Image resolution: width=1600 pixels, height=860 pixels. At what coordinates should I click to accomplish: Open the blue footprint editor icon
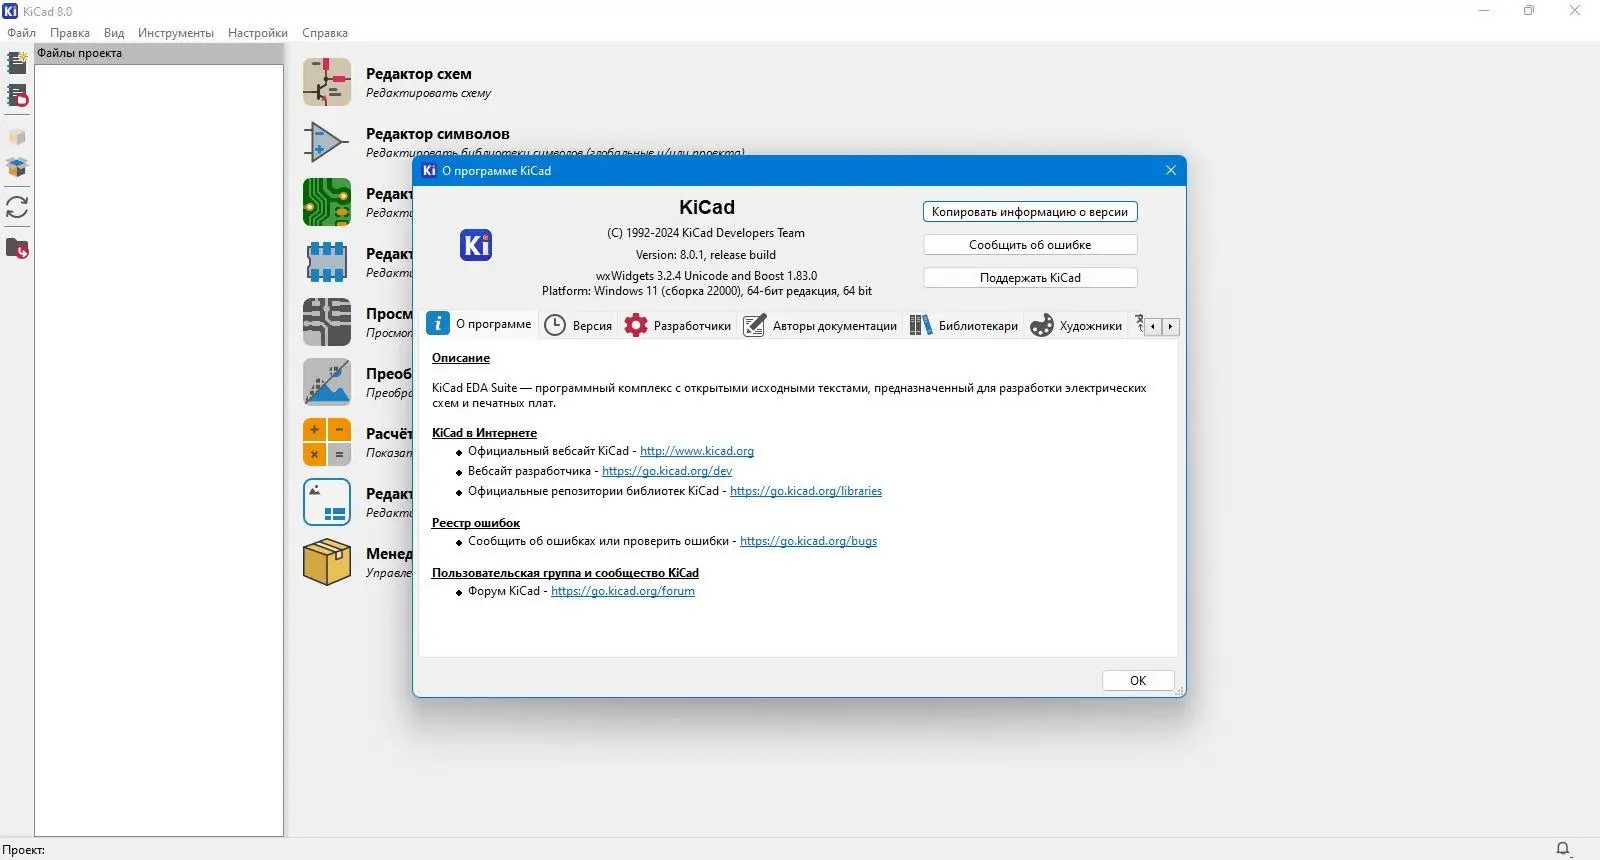[x=327, y=262]
